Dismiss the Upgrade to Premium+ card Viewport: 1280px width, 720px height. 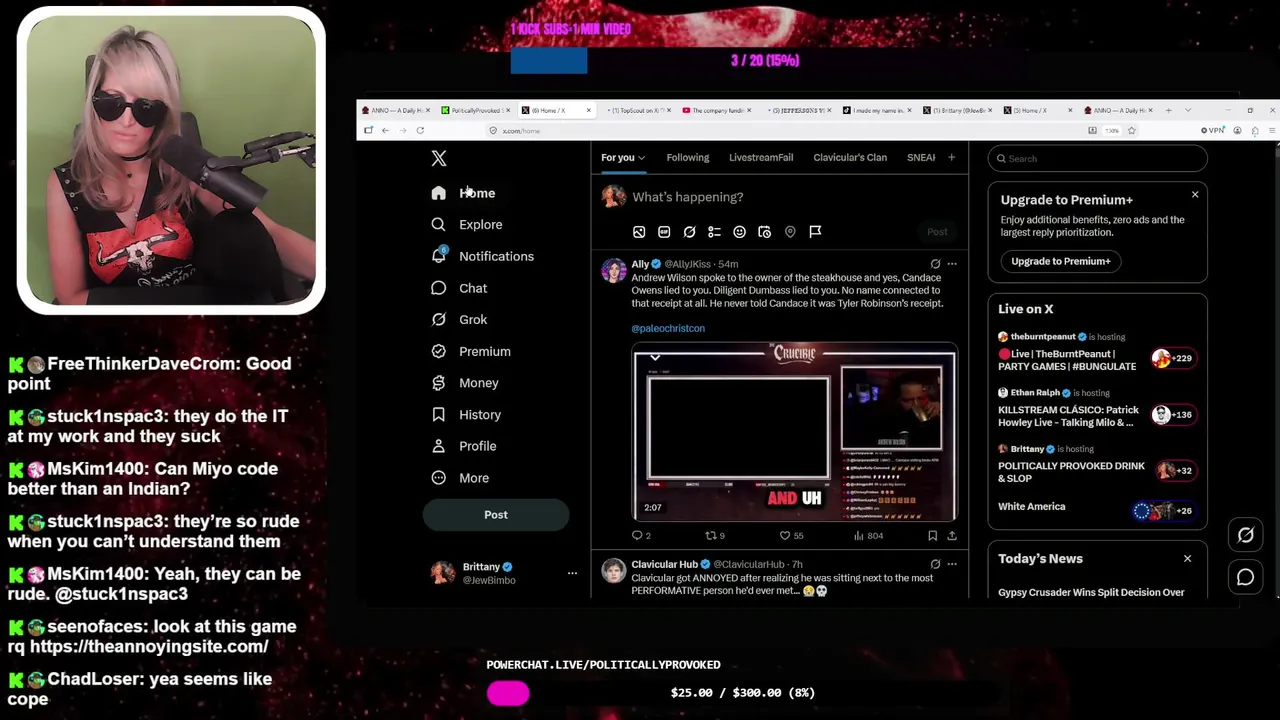(x=1195, y=194)
